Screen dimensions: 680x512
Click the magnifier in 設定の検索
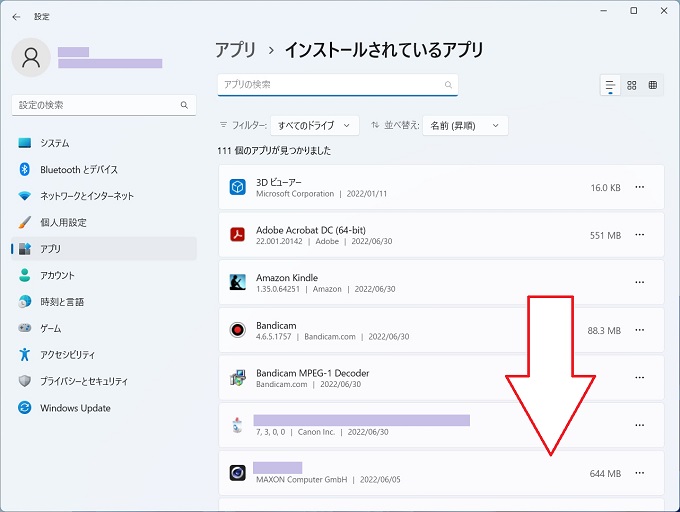pos(184,105)
